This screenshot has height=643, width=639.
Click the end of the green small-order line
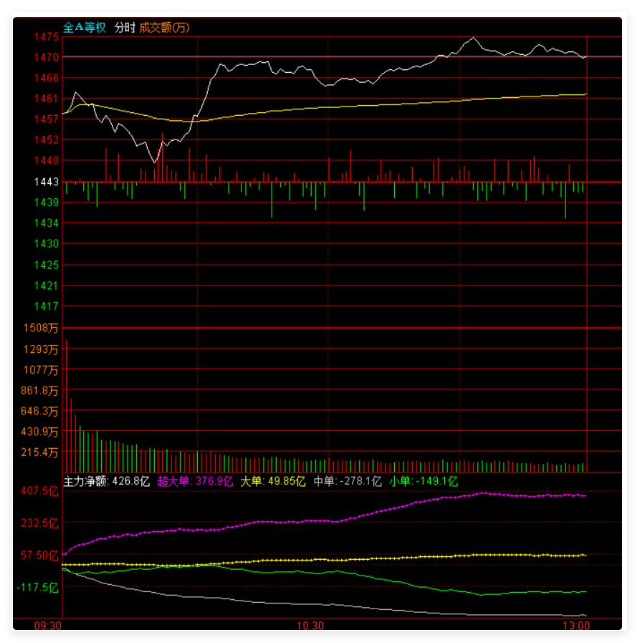click(x=584, y=592)
